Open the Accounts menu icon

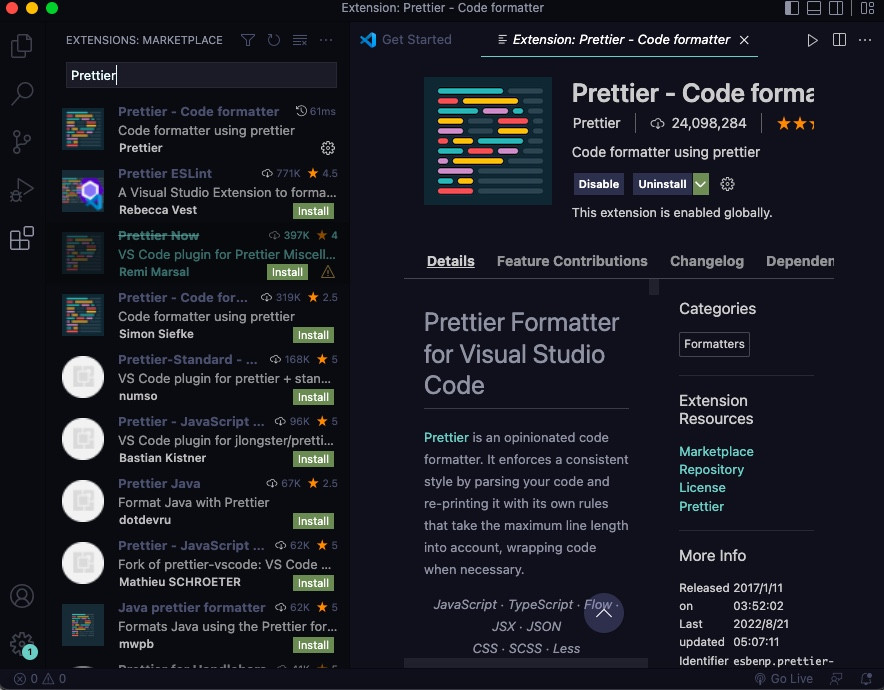click(21, 596)
